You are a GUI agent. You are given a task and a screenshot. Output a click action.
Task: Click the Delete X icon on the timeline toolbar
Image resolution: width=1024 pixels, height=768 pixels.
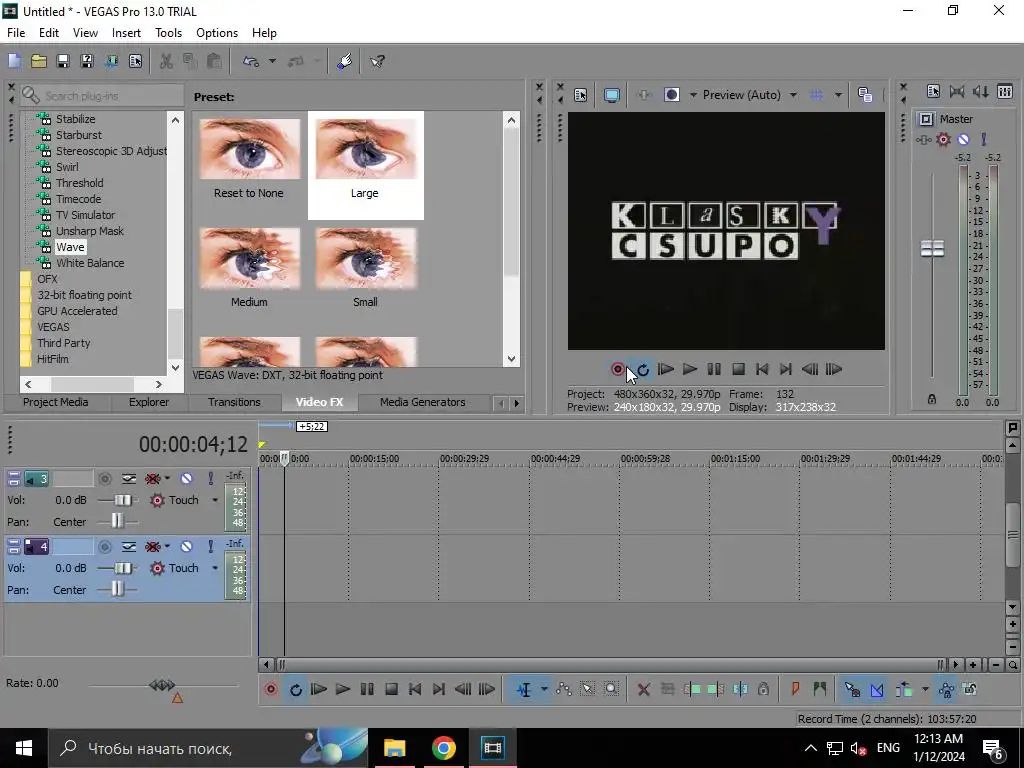coord(643,689)
